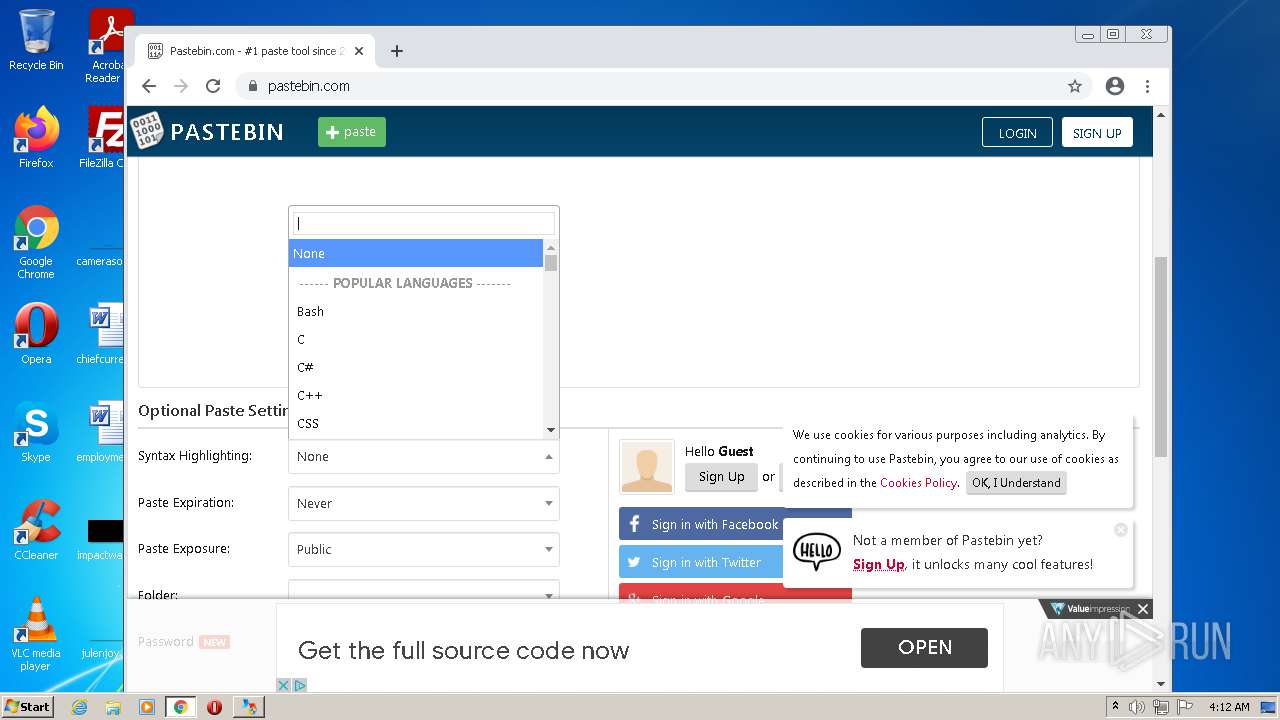This screenshot has height=720, width=1280.
Task: Open a new browser tab
Action: tap(397, 51)
